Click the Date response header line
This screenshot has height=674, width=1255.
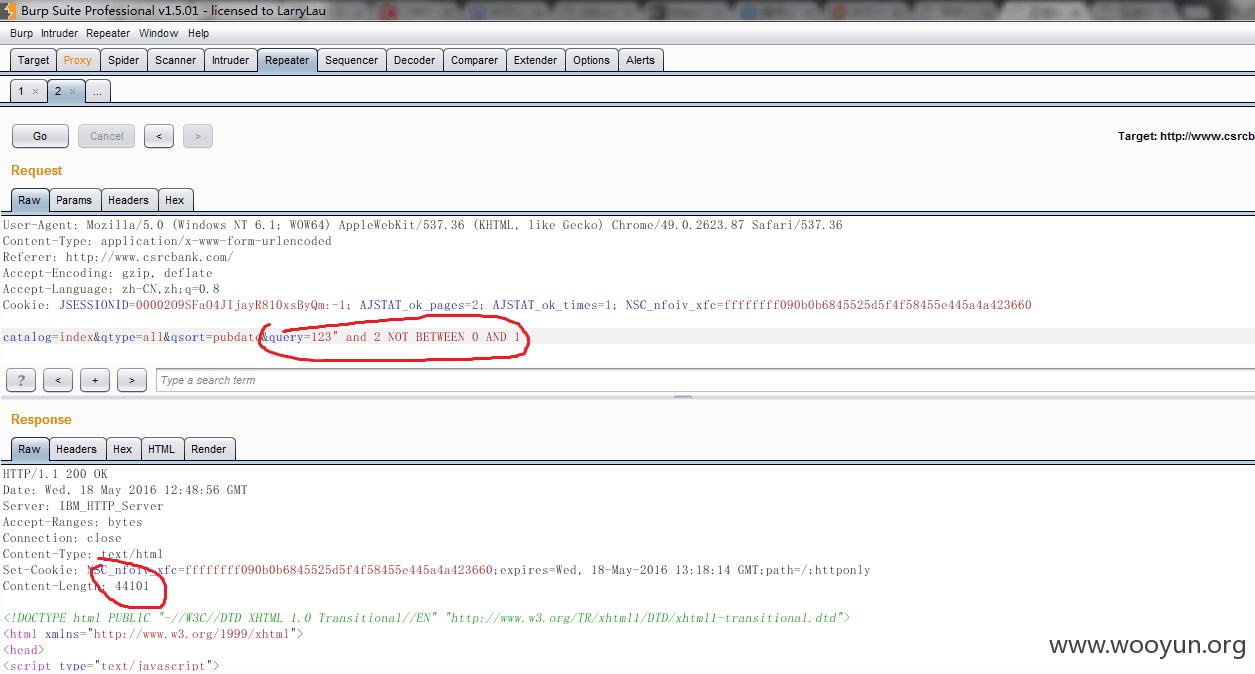(x=125, y=490)
